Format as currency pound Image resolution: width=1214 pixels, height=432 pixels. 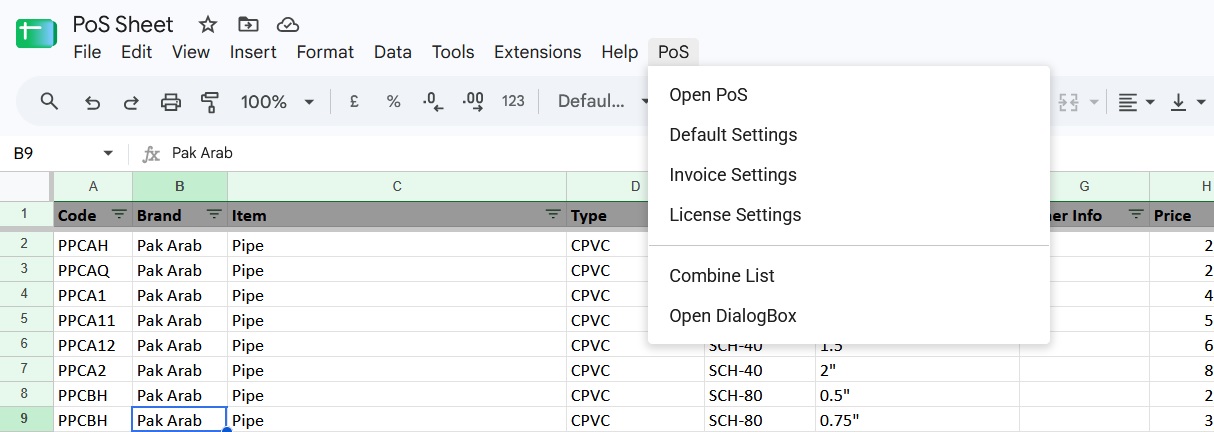[x=354, y=101]
